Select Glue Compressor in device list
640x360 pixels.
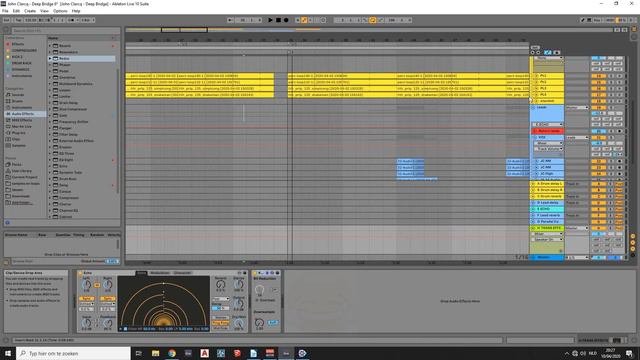pos(73,109)
